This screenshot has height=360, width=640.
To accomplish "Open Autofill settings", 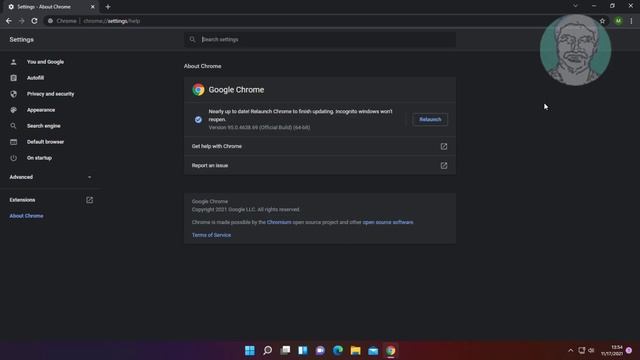I will point(36,78).
